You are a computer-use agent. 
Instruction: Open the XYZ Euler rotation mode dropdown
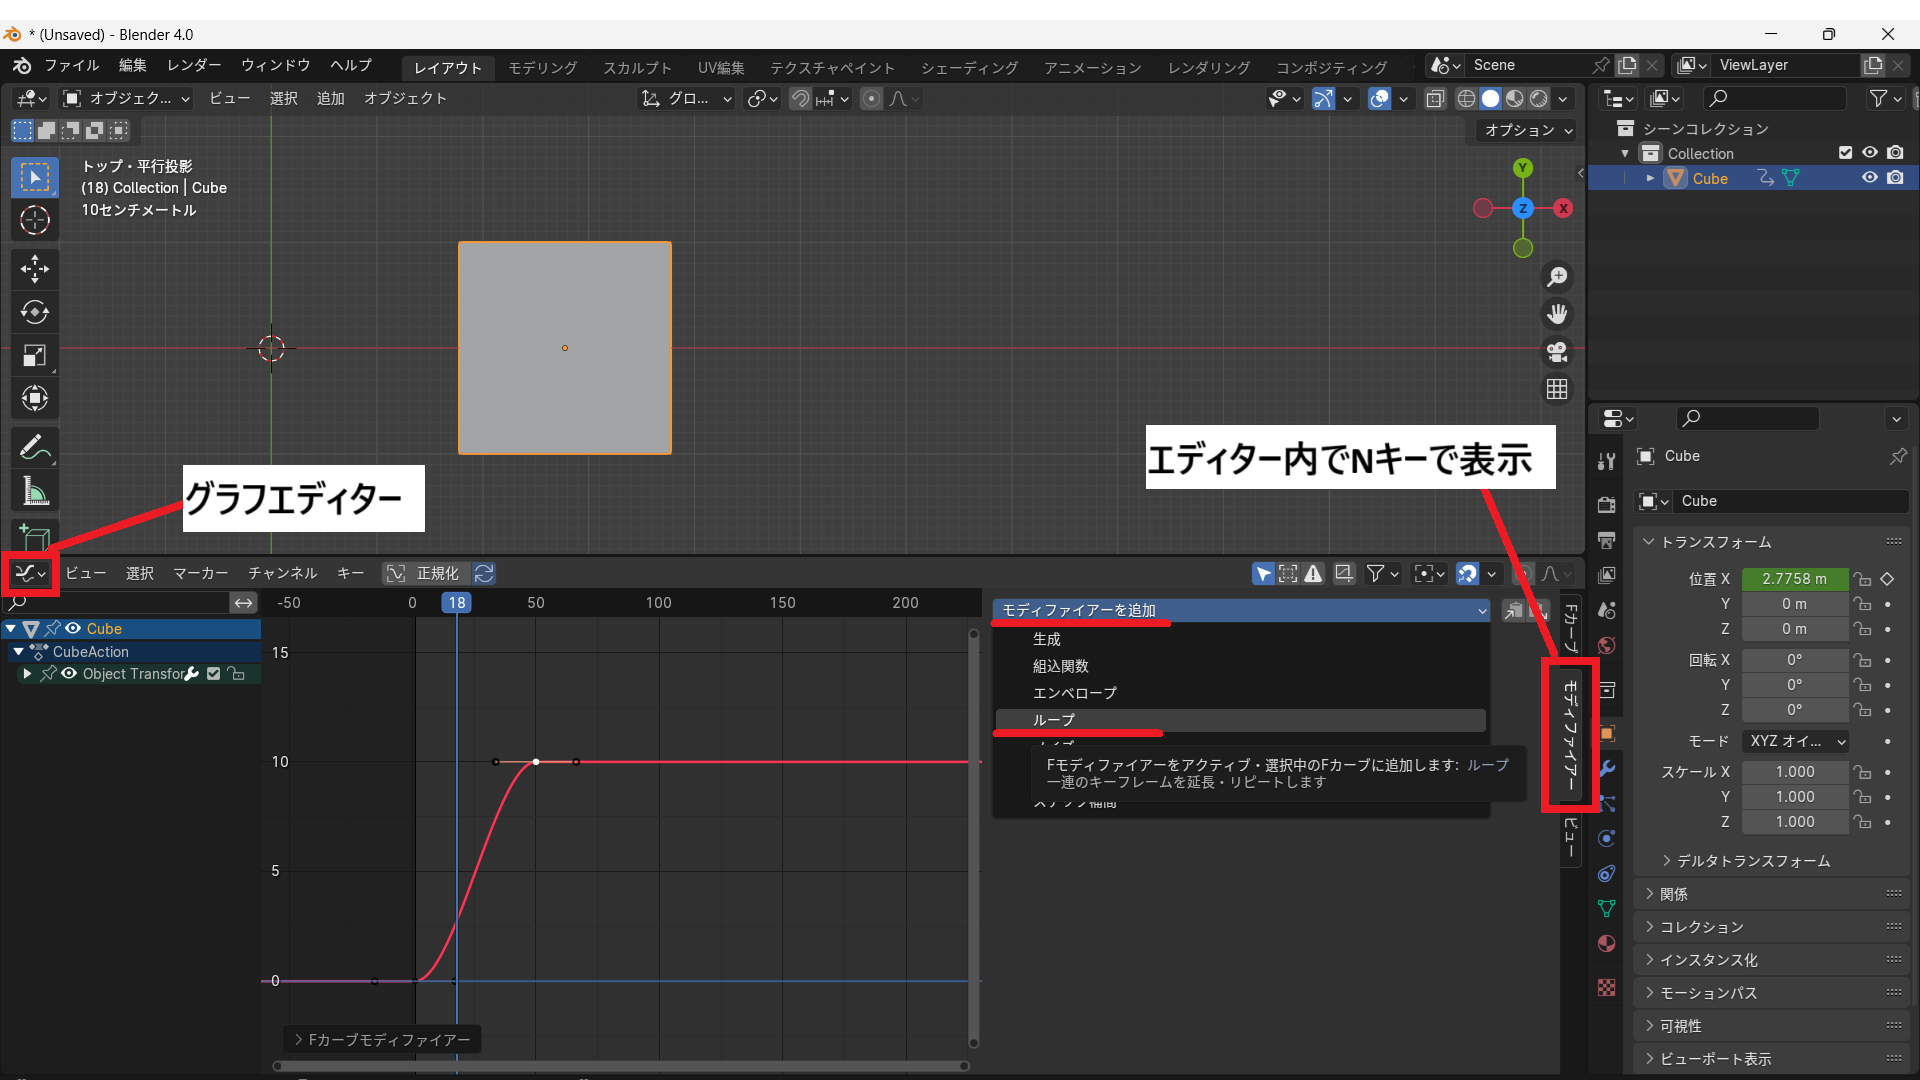pos(1797,741)
